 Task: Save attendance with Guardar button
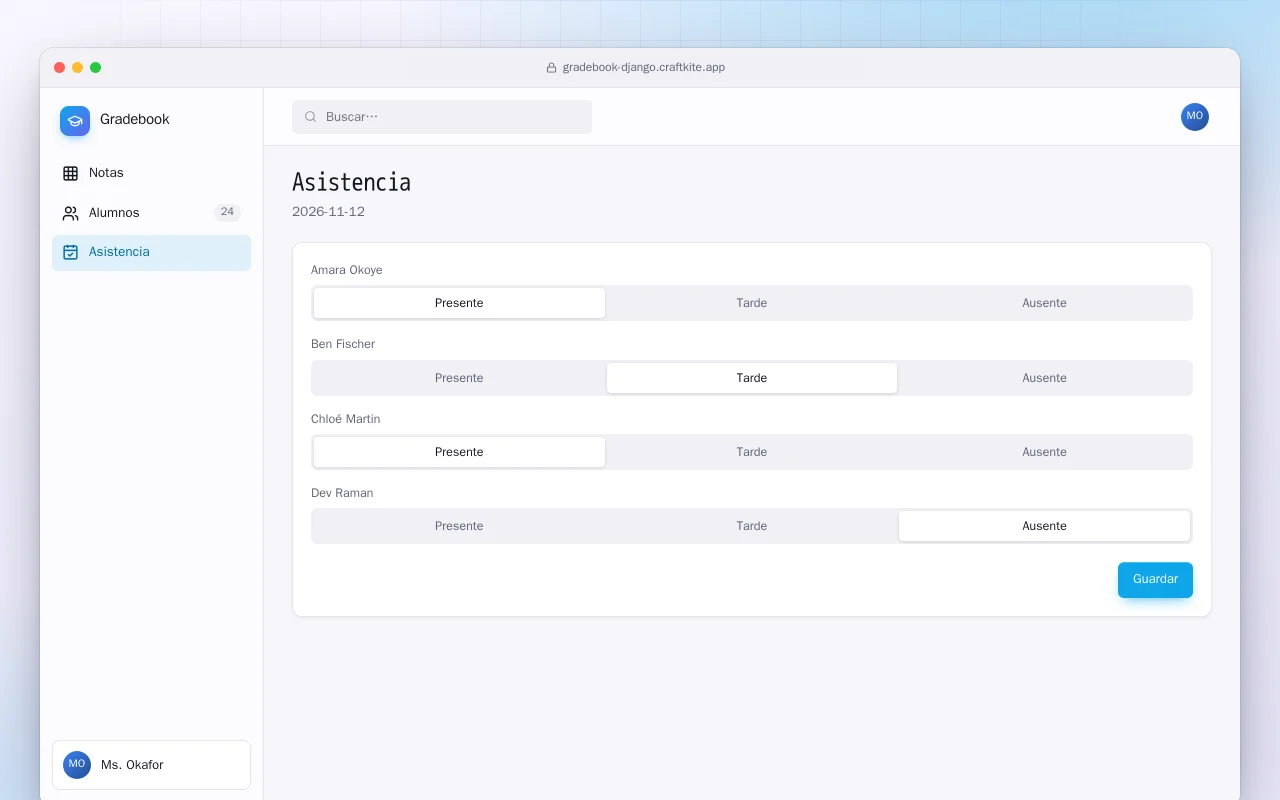1155,580
